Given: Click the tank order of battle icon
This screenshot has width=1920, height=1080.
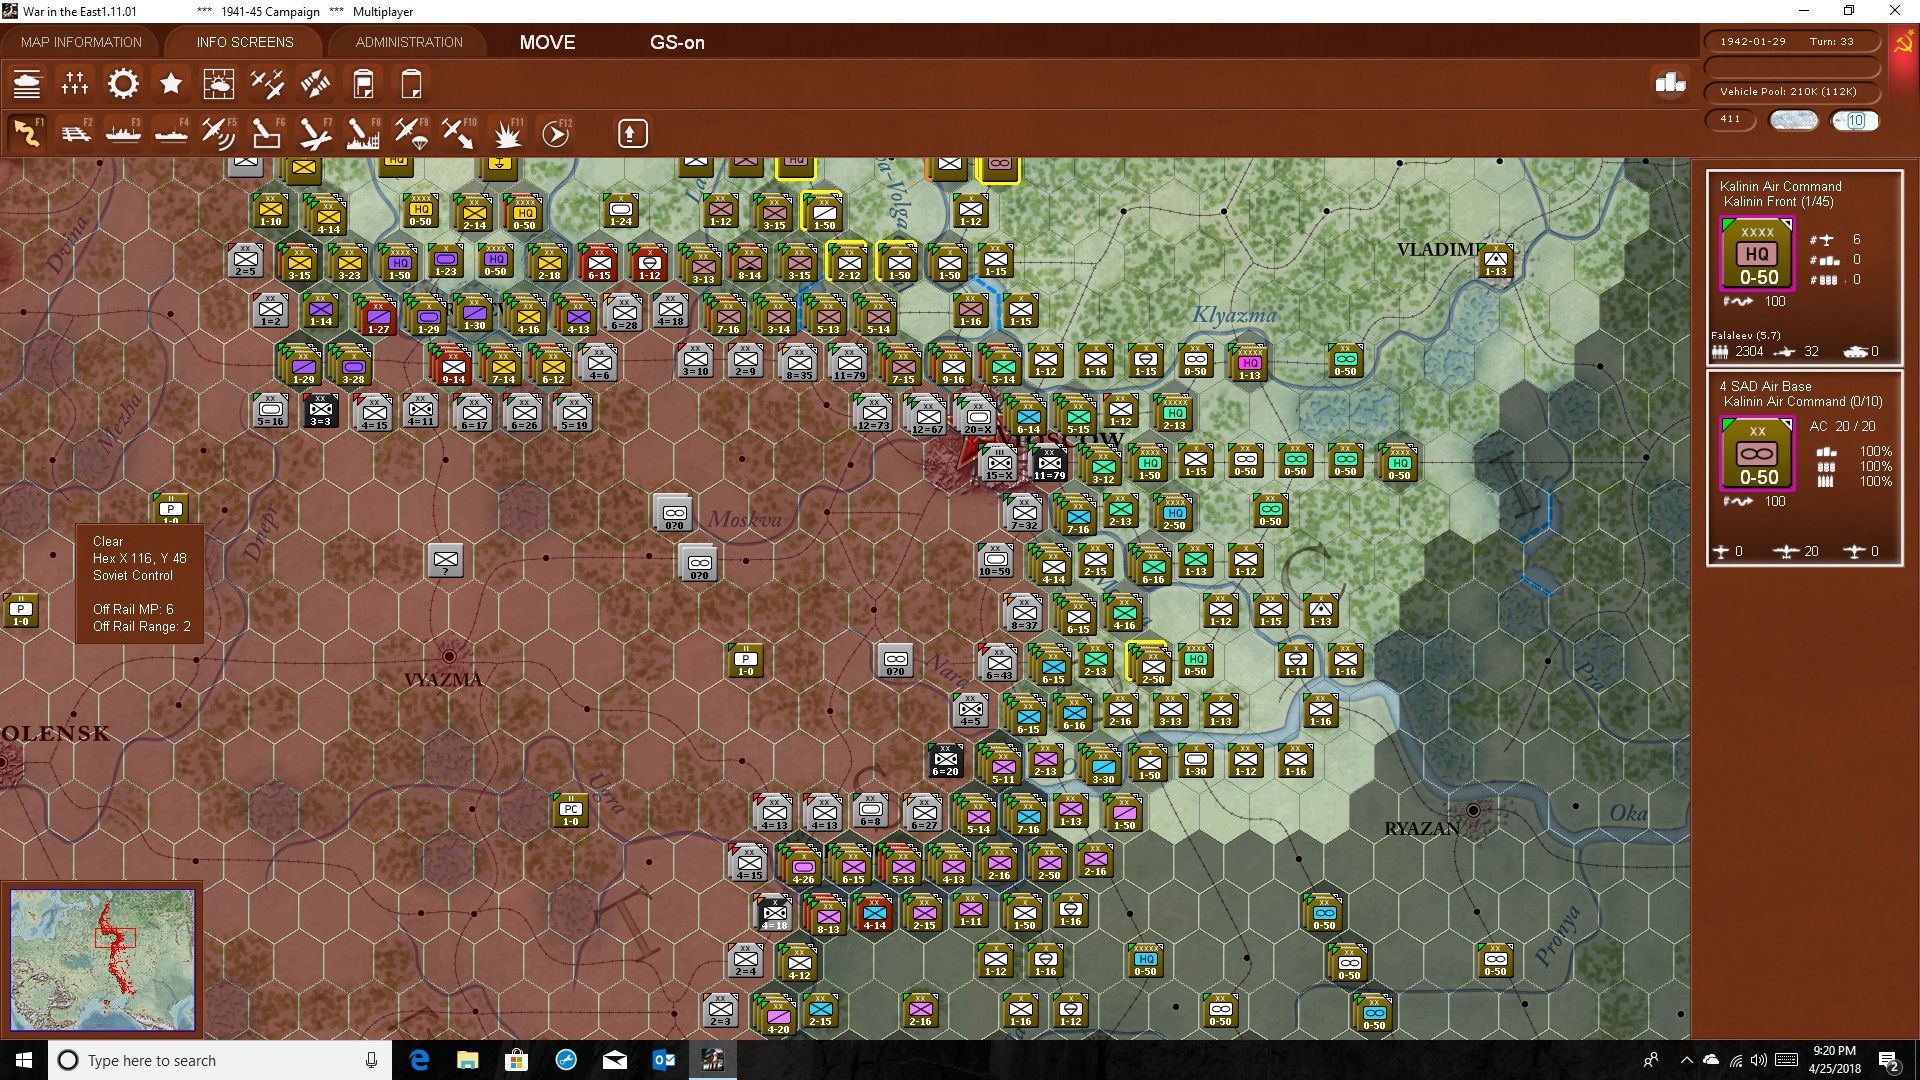Looking at the screenshot, I should 27,84.
